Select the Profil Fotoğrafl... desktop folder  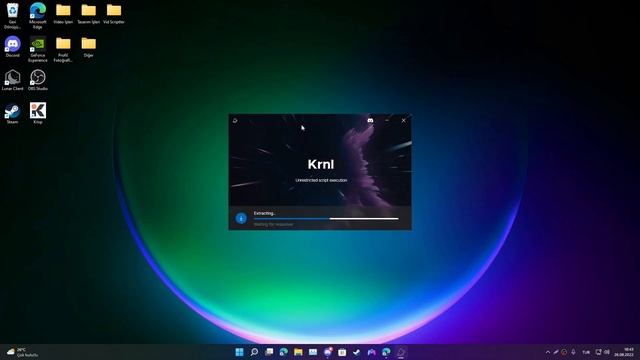click(63, 49)
